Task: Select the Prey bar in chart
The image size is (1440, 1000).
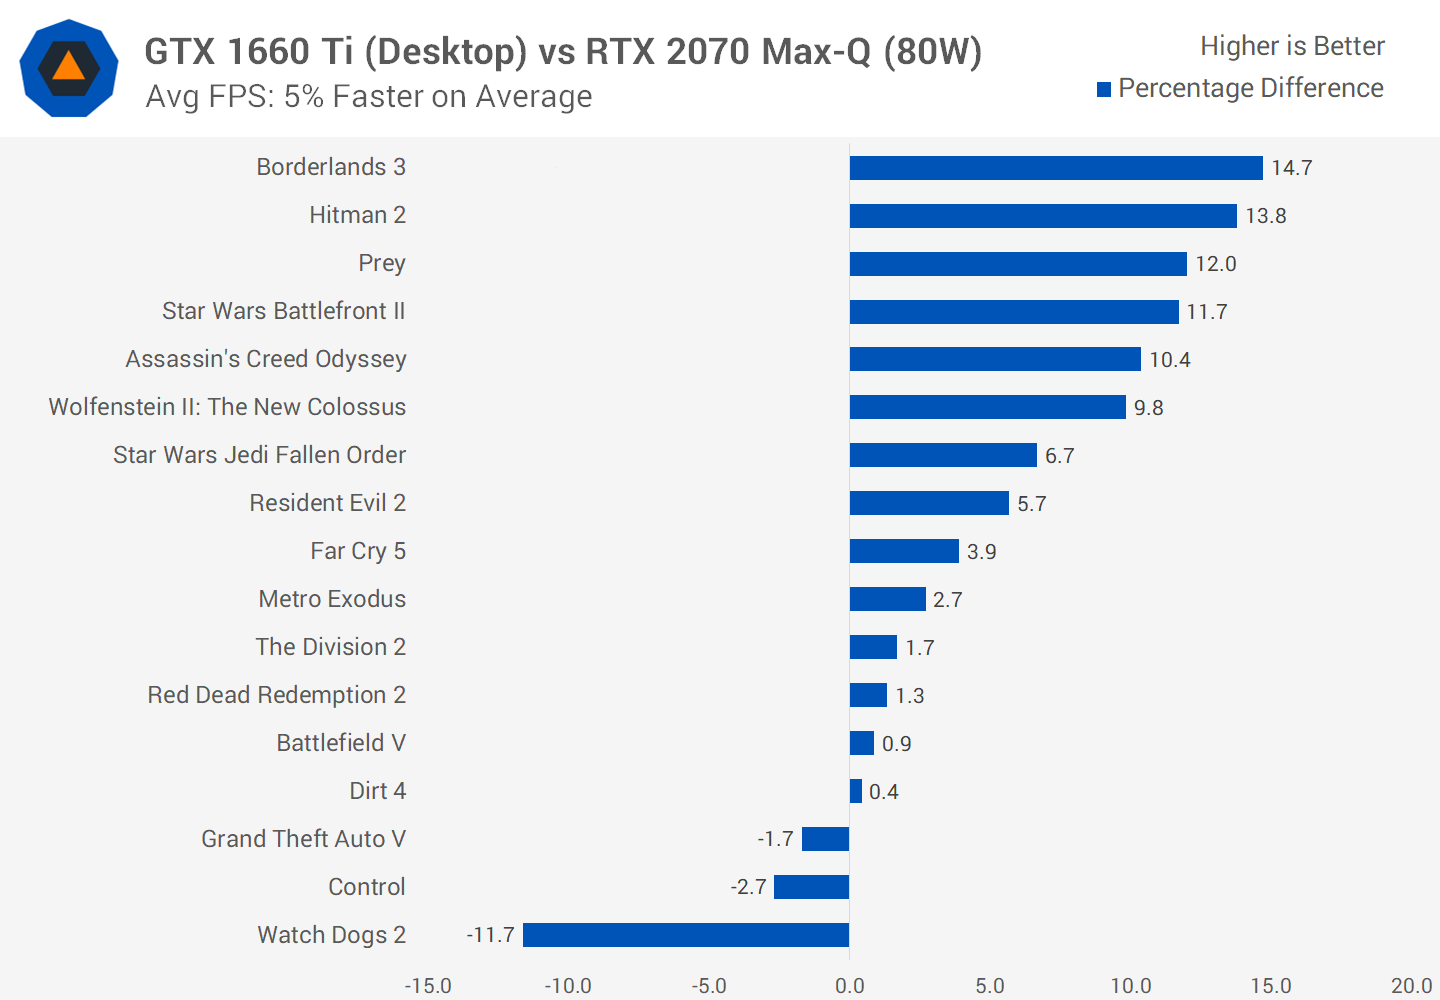Action: click(x=1017, y=264)
